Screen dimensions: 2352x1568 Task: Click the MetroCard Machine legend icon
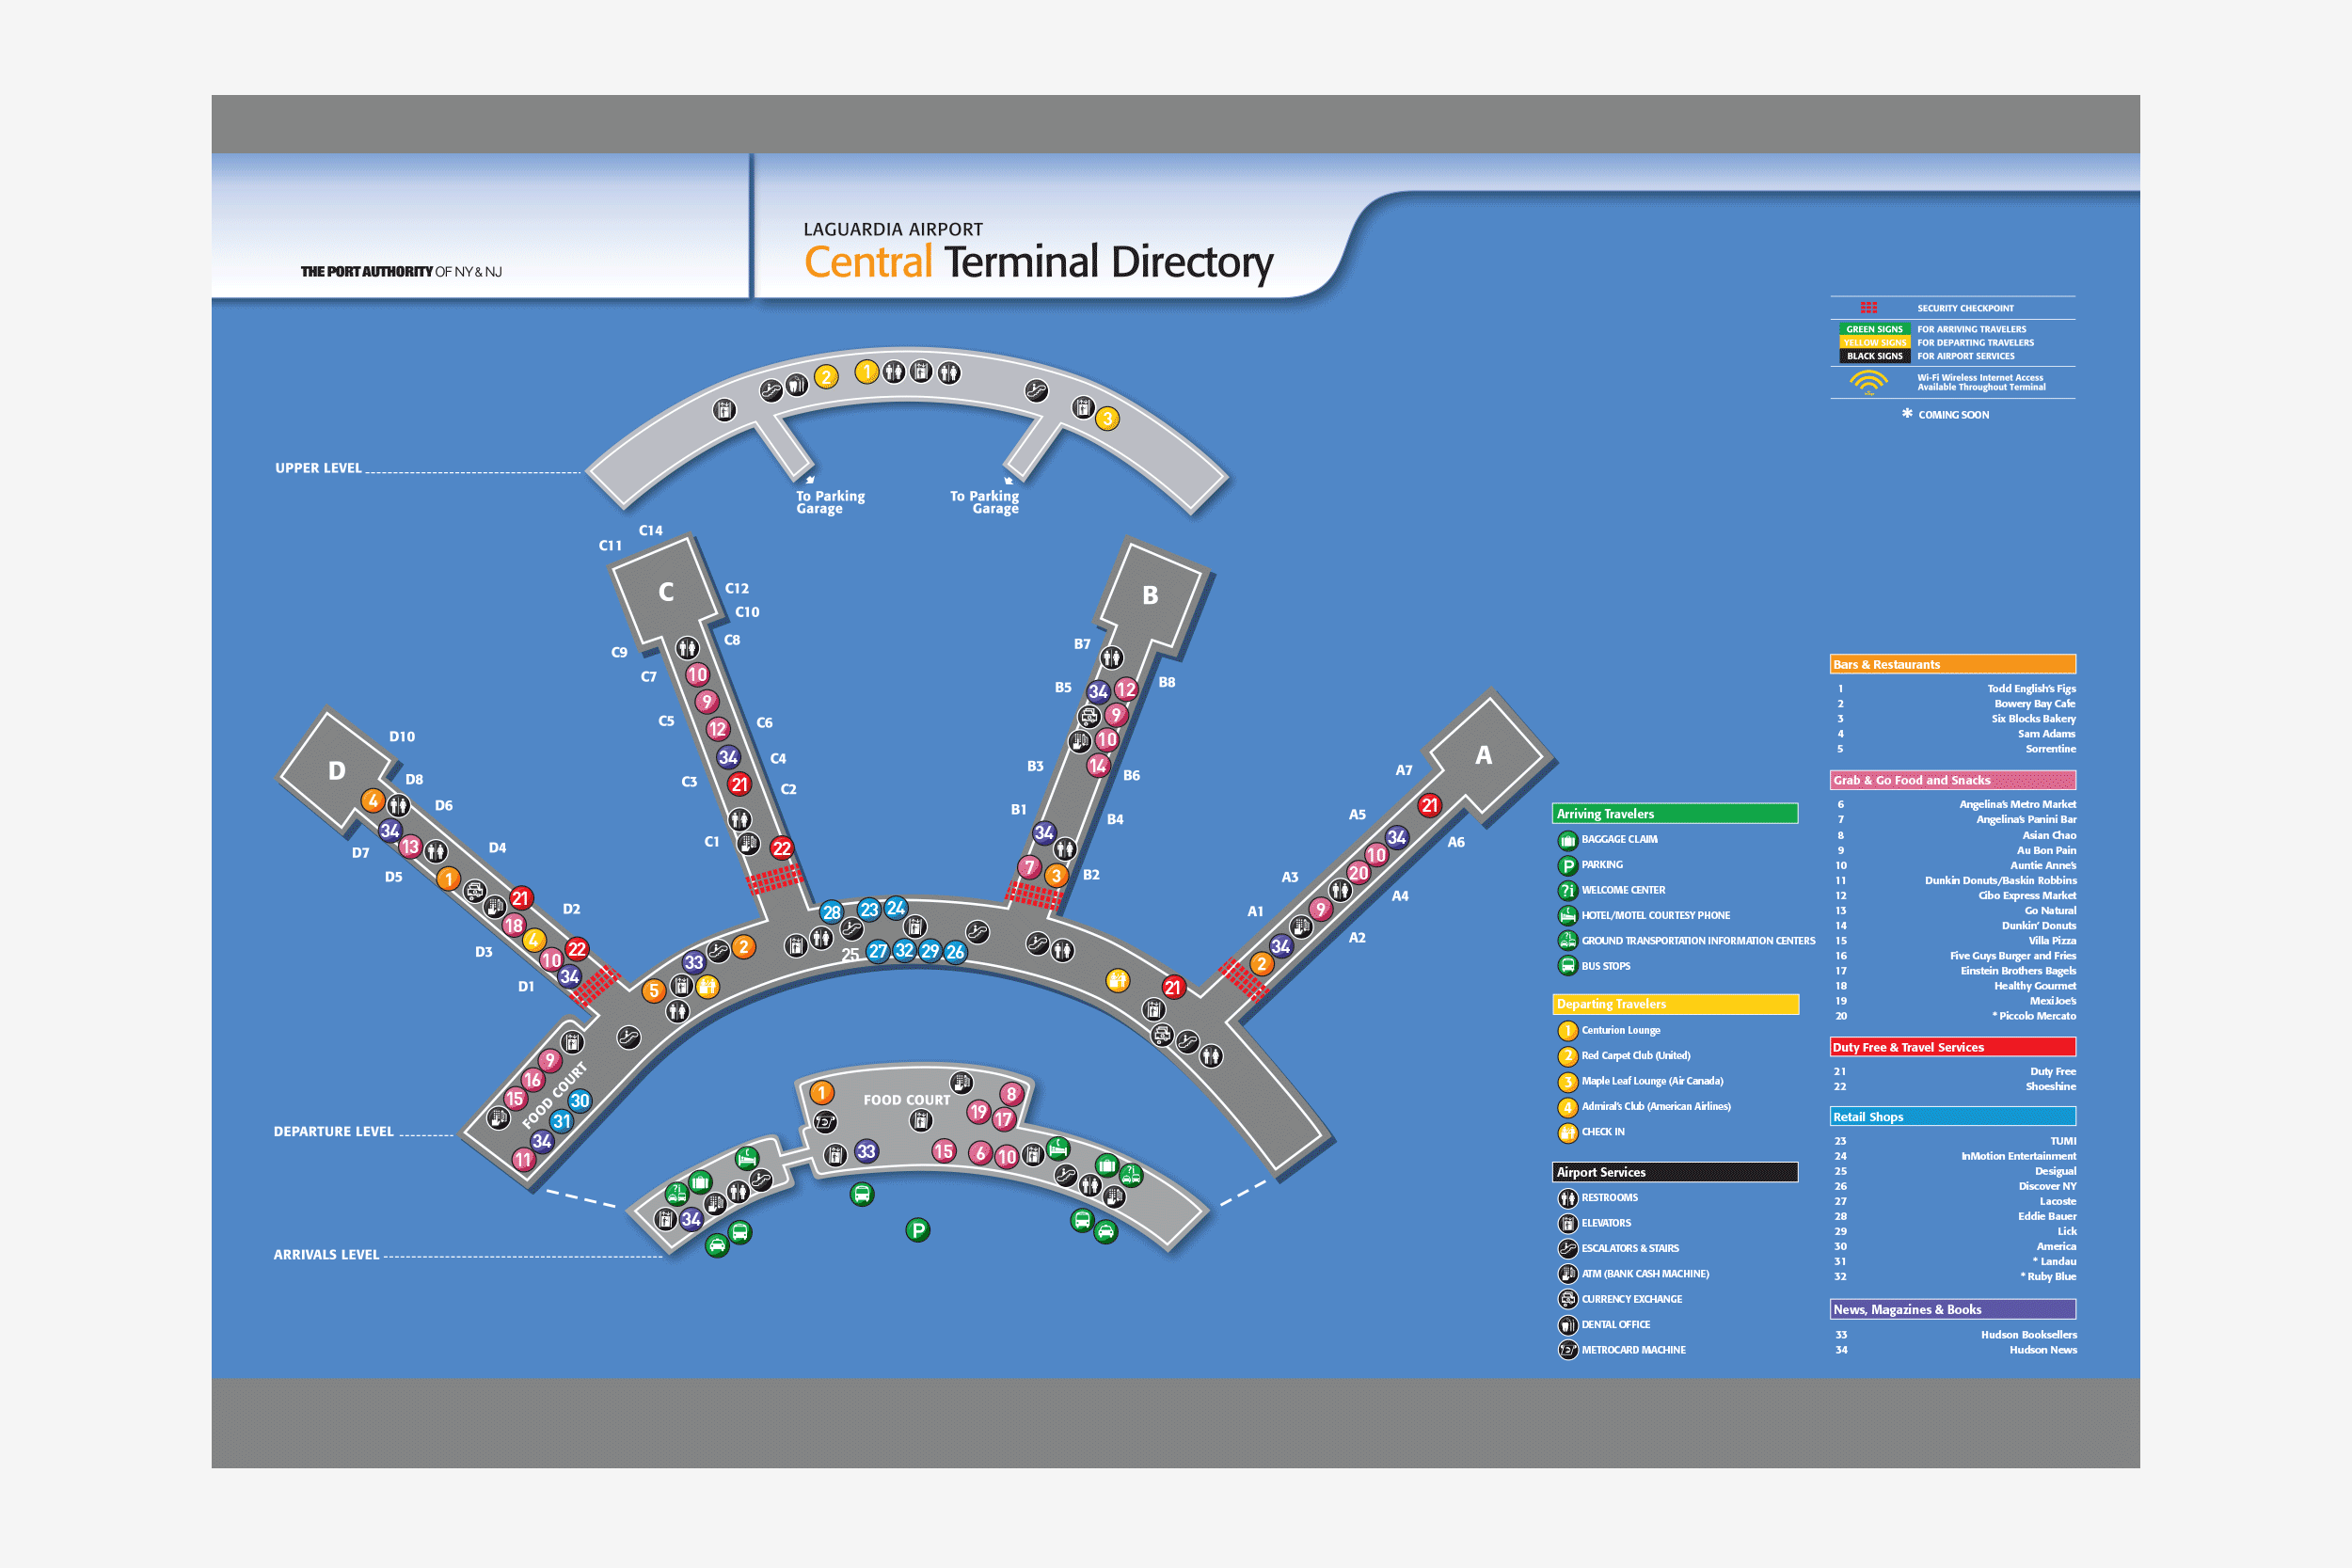coord(1567,1350)
